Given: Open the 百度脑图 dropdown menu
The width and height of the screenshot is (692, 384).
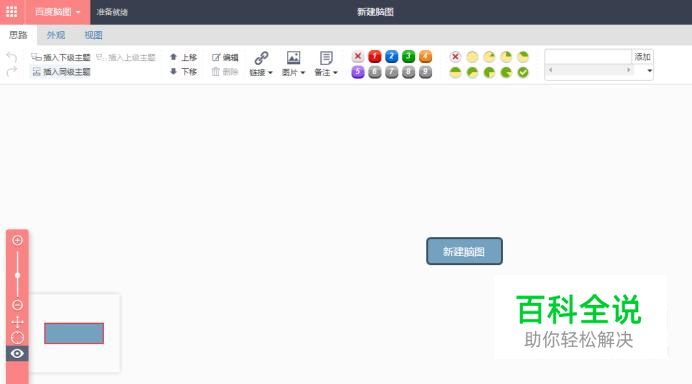Looking at the screenshot, I should pyautogui.click(x=57, y=12).
